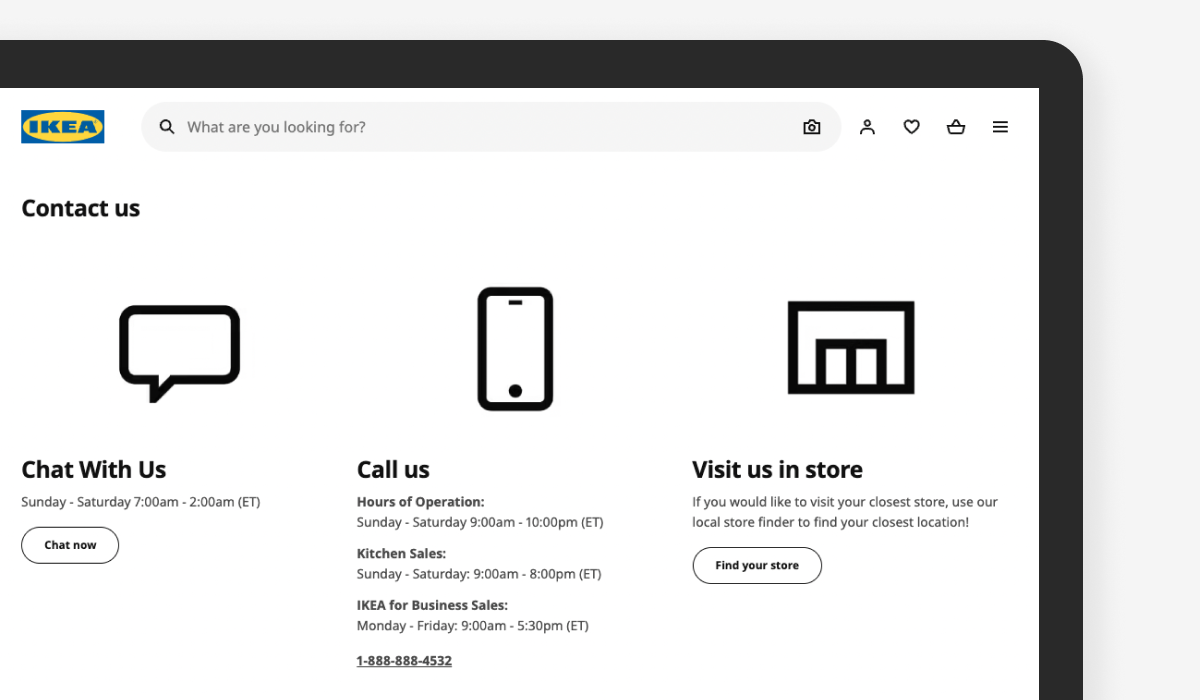The image size is (1200, 700).
Task: Click 'Sunday - Saturday 9:00am - 10:00pm (ET)' text
Action: [x=480, y=522]
